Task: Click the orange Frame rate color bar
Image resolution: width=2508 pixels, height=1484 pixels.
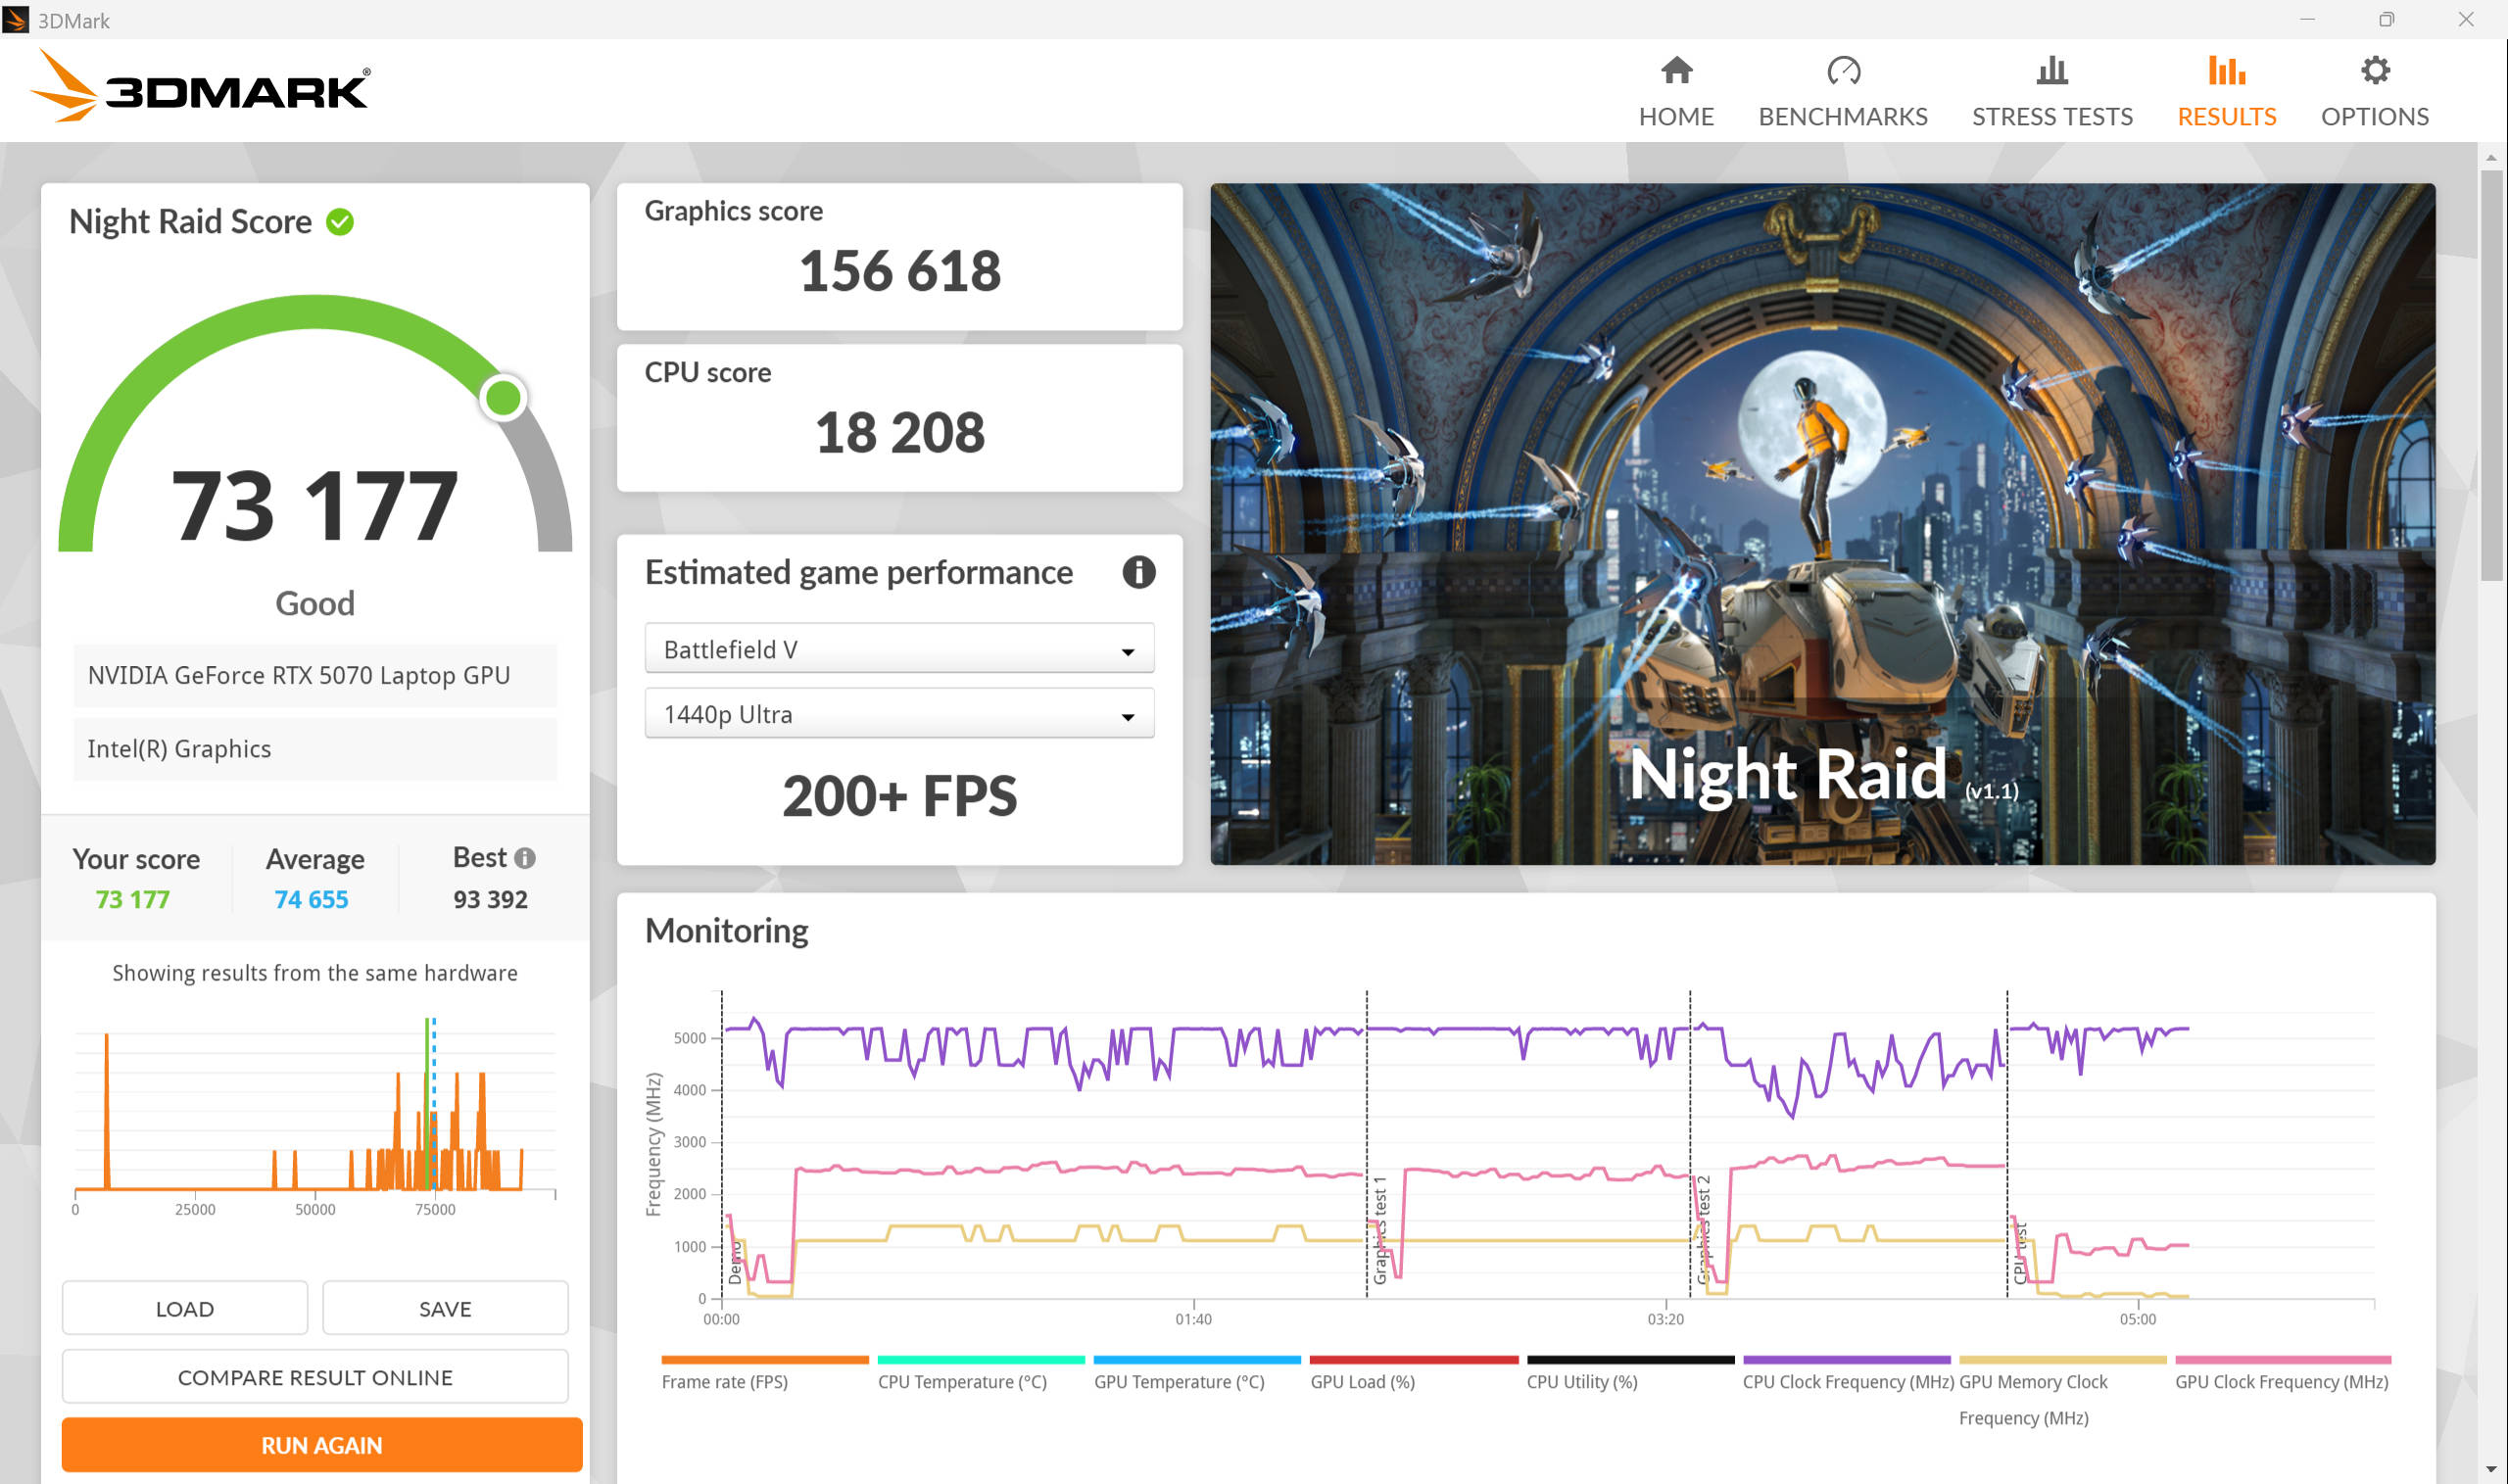Action: tap(765, 1360)
